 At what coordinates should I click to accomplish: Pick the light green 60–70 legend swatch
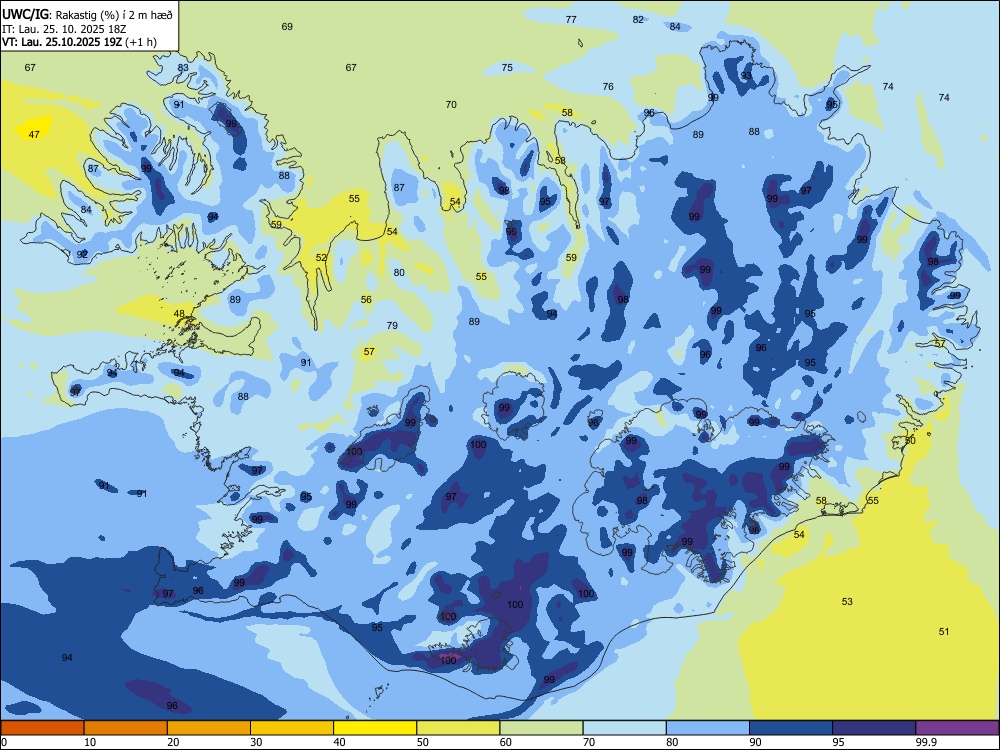541,728
